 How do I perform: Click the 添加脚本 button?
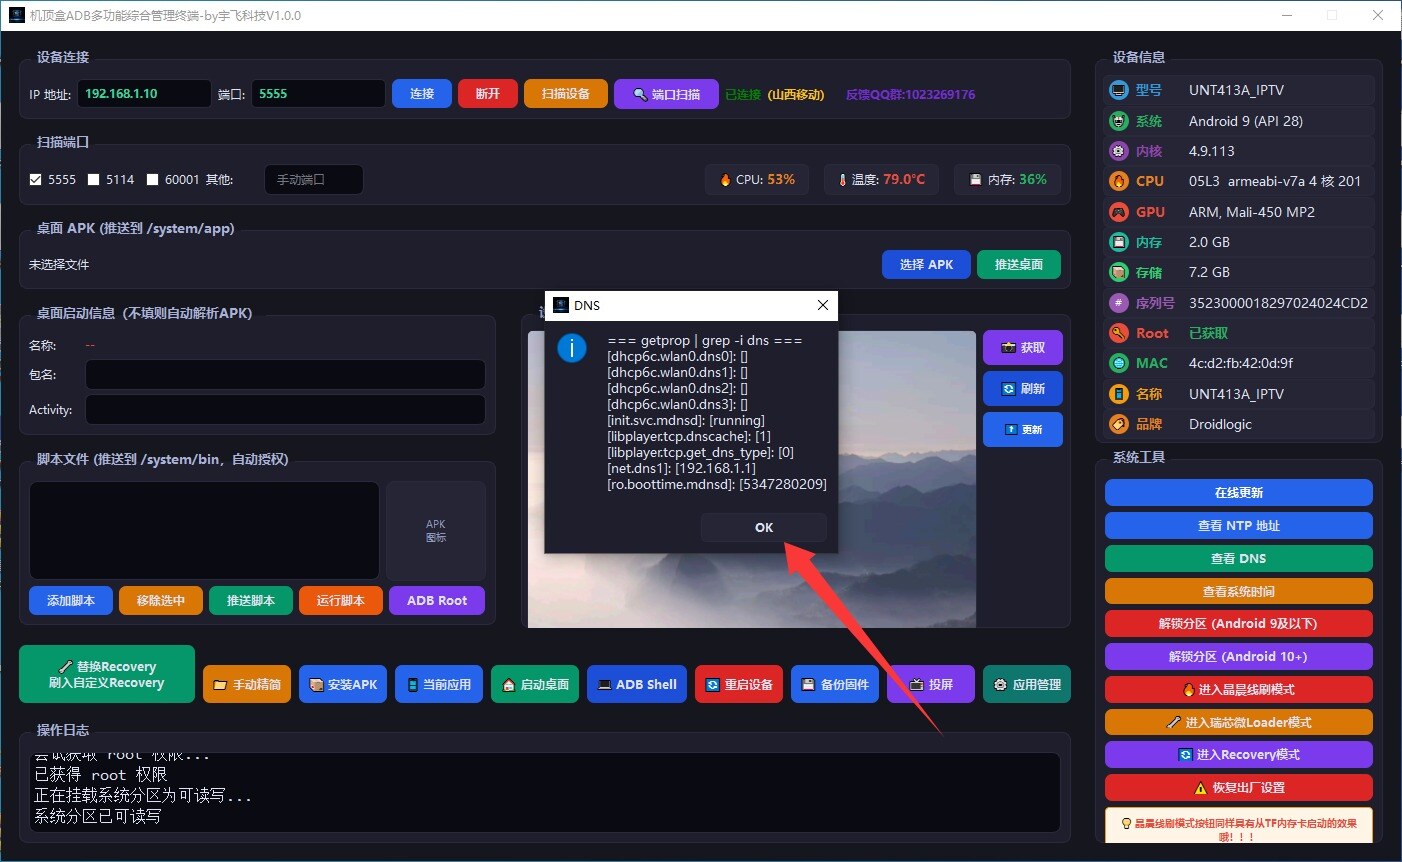[71, 600]
